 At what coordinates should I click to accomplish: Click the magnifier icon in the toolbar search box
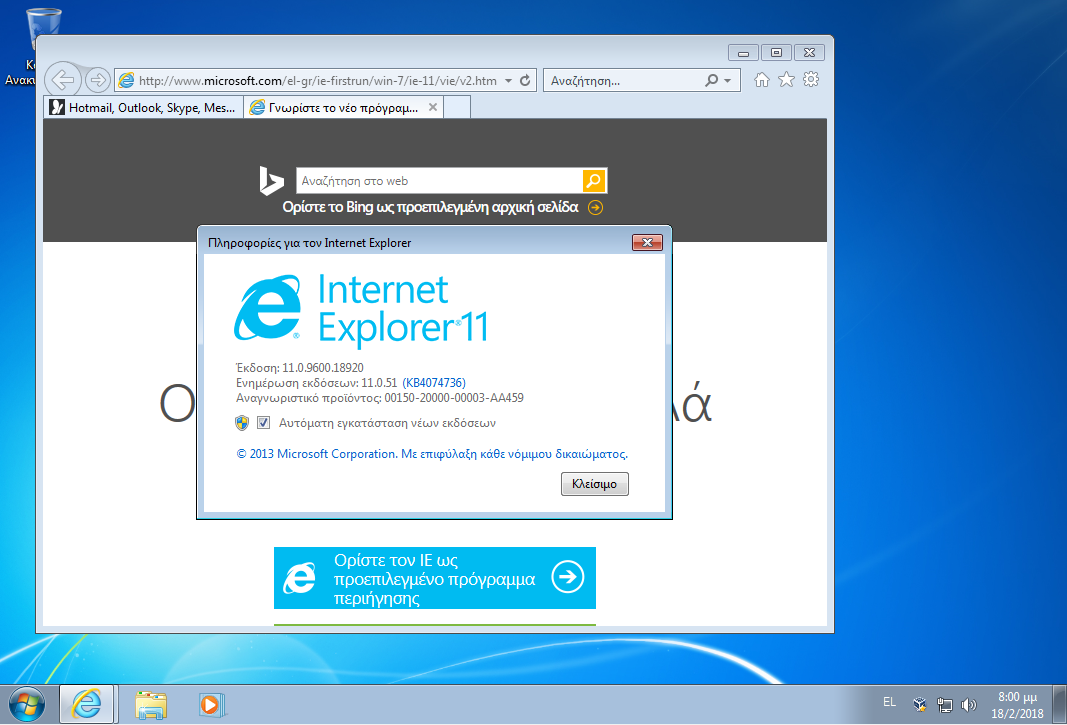pyautogui.click(x=711, y=80)
